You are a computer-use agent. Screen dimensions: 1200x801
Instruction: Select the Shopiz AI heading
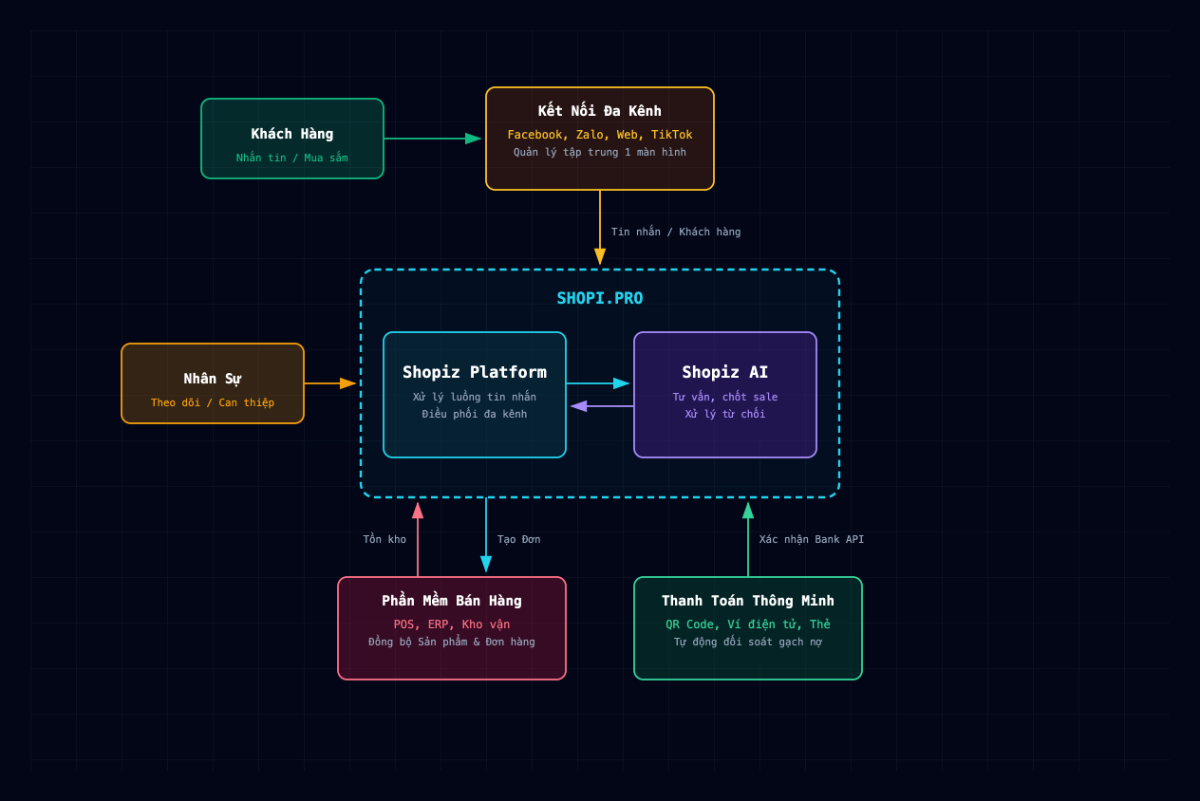725,372
